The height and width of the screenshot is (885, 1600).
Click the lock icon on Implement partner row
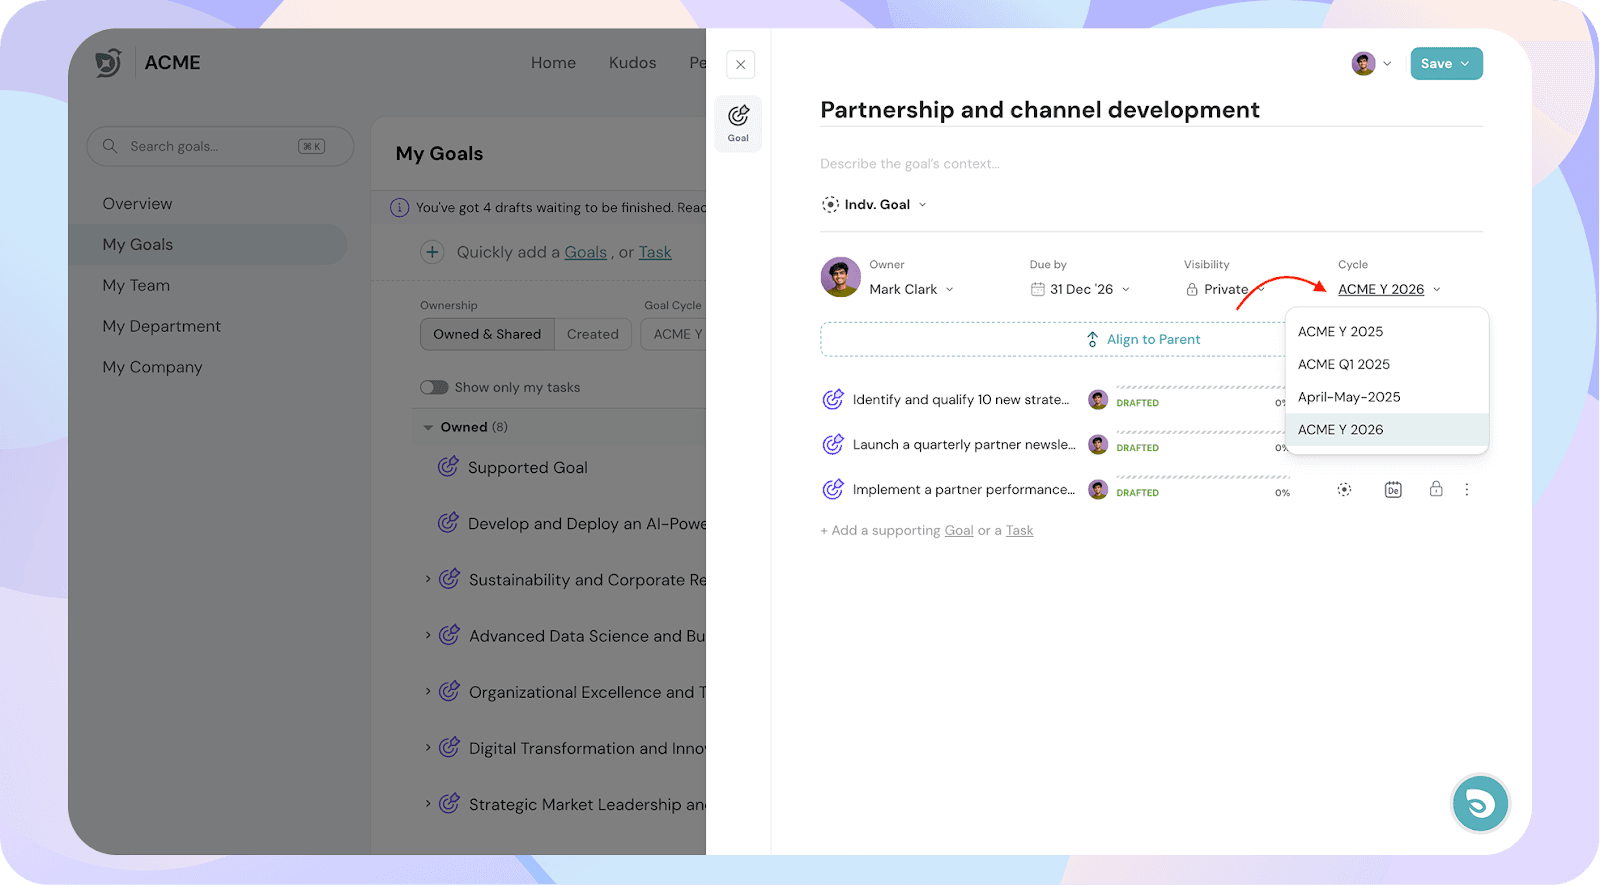pyautogui.click(x=1435, y=489)
